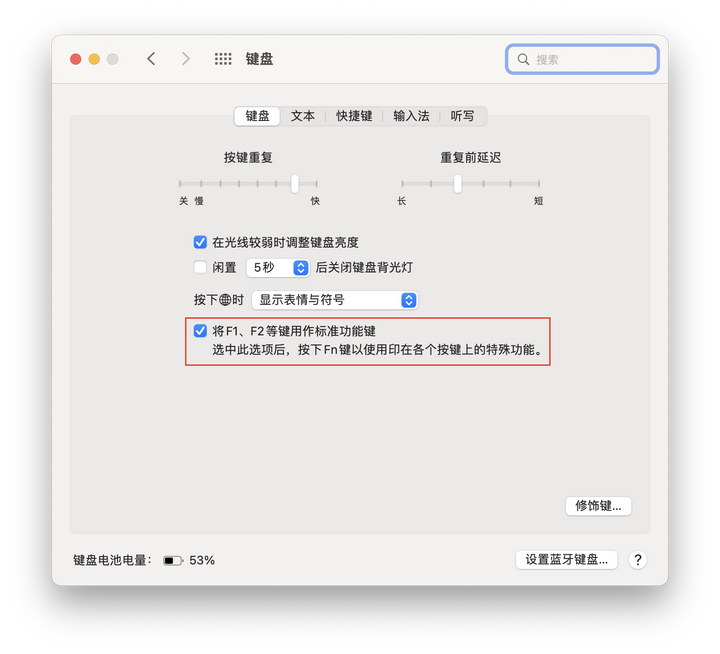This screenshot has height=654, width=720.
Task: Click the 设置蓝牙键盘... button
Action: [x=566, y=560]
